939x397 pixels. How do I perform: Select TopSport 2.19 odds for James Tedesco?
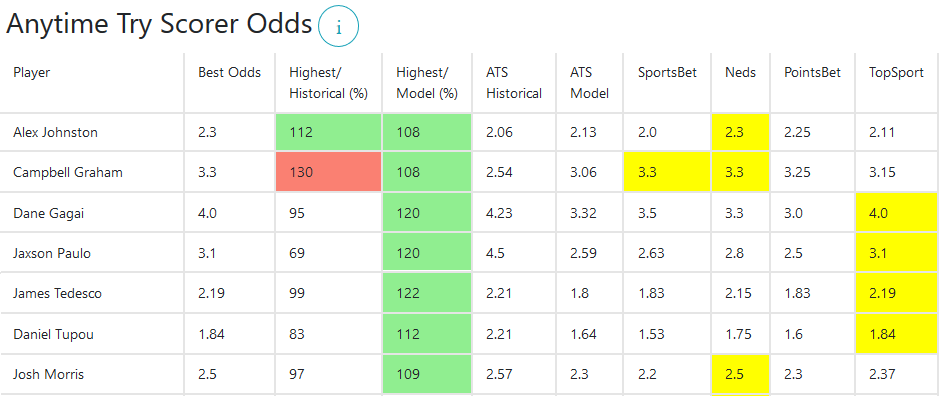[x=896, y=293]
